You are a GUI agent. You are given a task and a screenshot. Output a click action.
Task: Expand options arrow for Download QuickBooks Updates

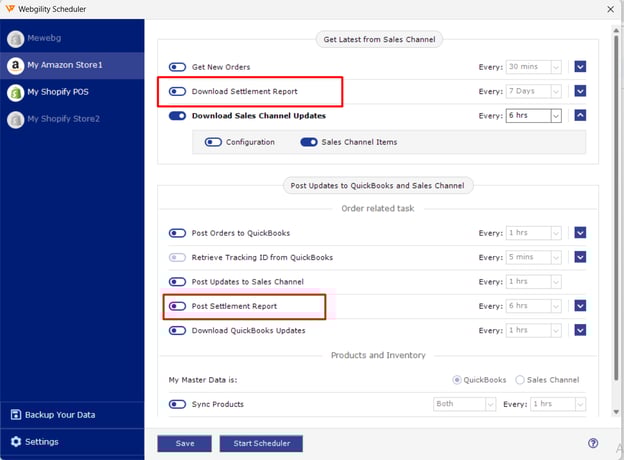580,330
